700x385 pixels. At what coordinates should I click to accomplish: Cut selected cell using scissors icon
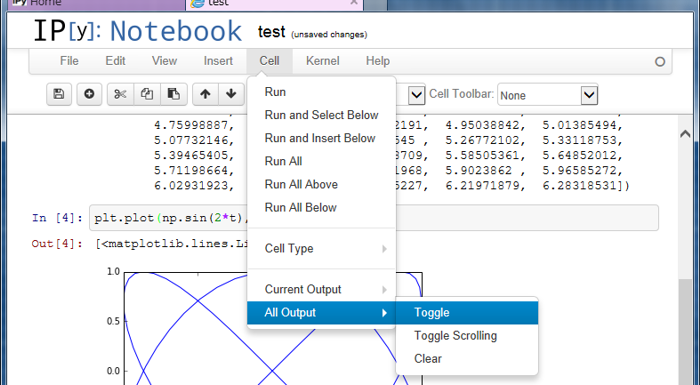click(120, 94)
